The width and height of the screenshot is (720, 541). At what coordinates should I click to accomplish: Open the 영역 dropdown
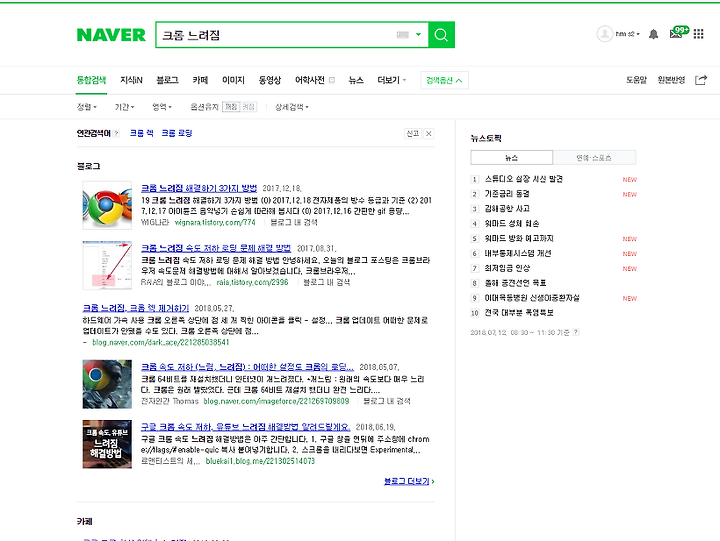coord(162,107)
